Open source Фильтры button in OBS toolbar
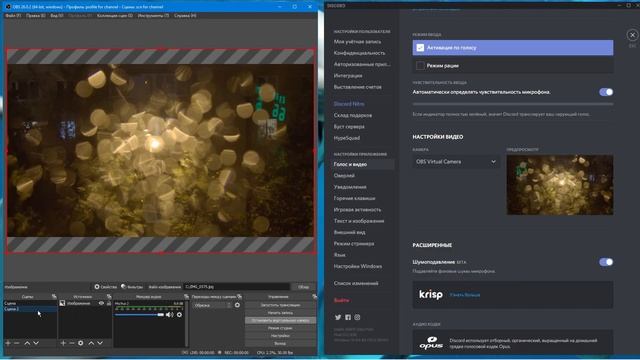The image size is (640, 360). pyautogui.click(x=132, y=287)
